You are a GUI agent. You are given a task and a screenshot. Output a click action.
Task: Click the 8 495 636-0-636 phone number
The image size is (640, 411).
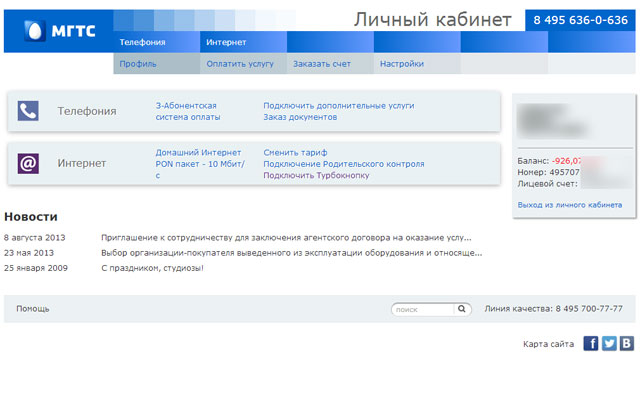point(580,20)
